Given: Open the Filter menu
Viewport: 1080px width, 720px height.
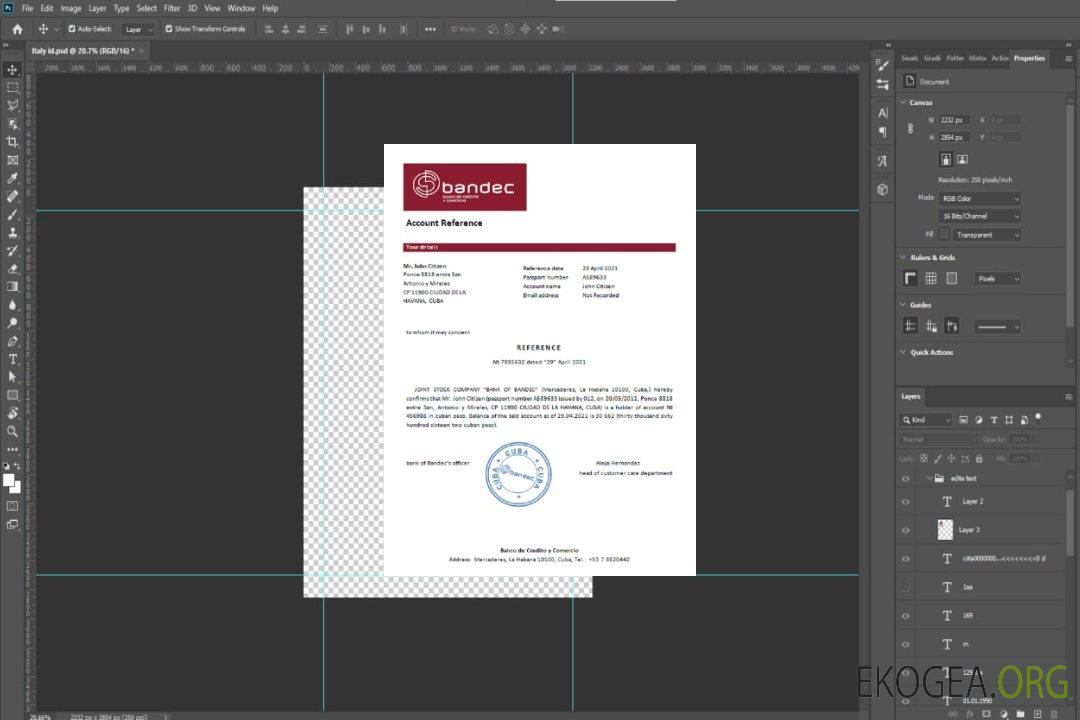Looking at the screenshot, I should pos(172,8).
